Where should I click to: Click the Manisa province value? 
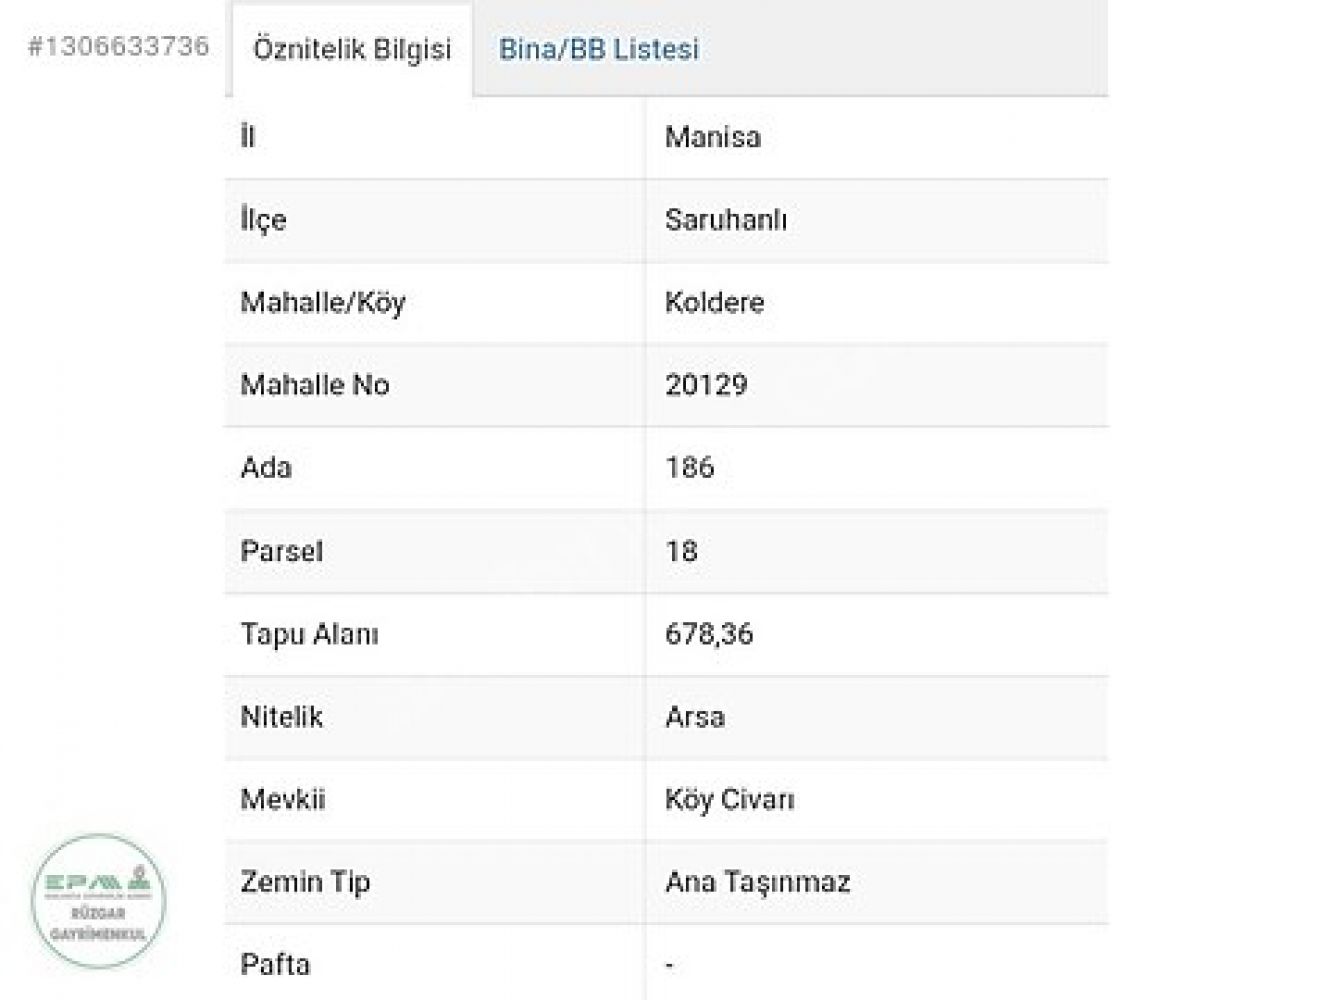[712, 137]
